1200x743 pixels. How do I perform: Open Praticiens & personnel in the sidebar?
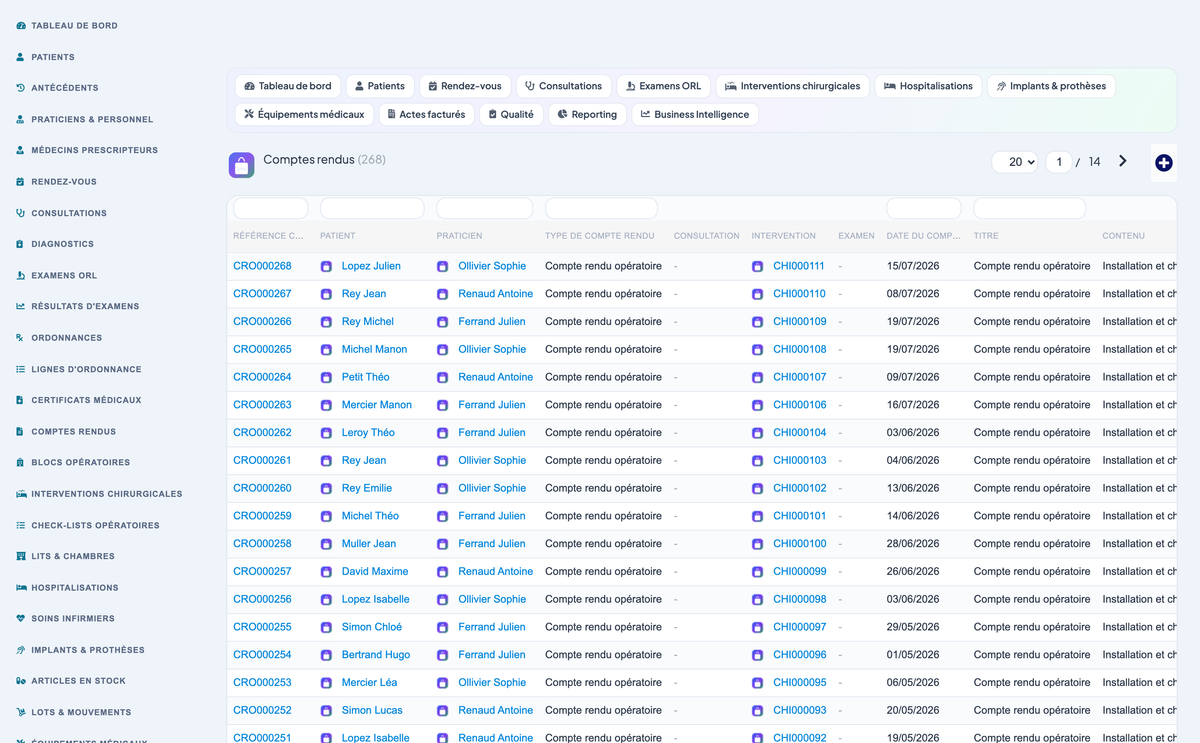pos(92,119)
